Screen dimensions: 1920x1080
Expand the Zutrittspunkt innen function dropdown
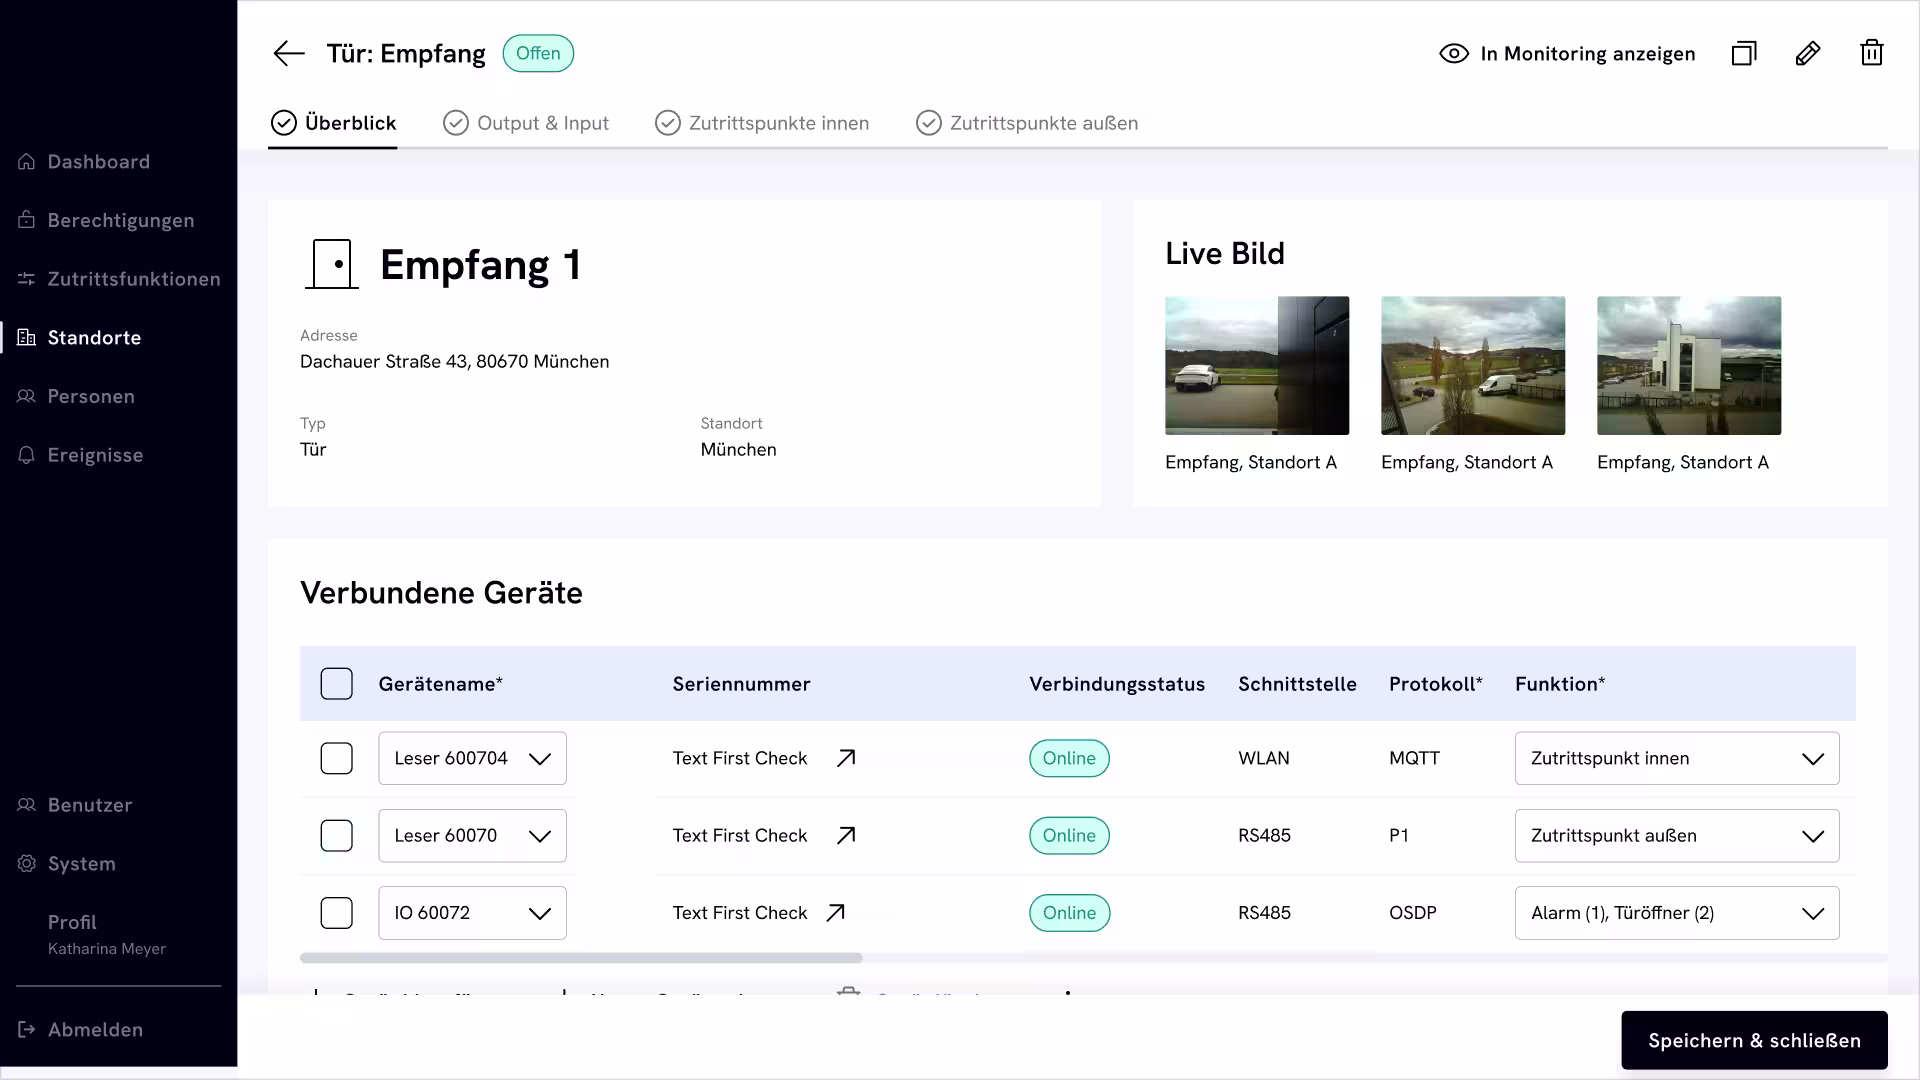[1677, 758]
